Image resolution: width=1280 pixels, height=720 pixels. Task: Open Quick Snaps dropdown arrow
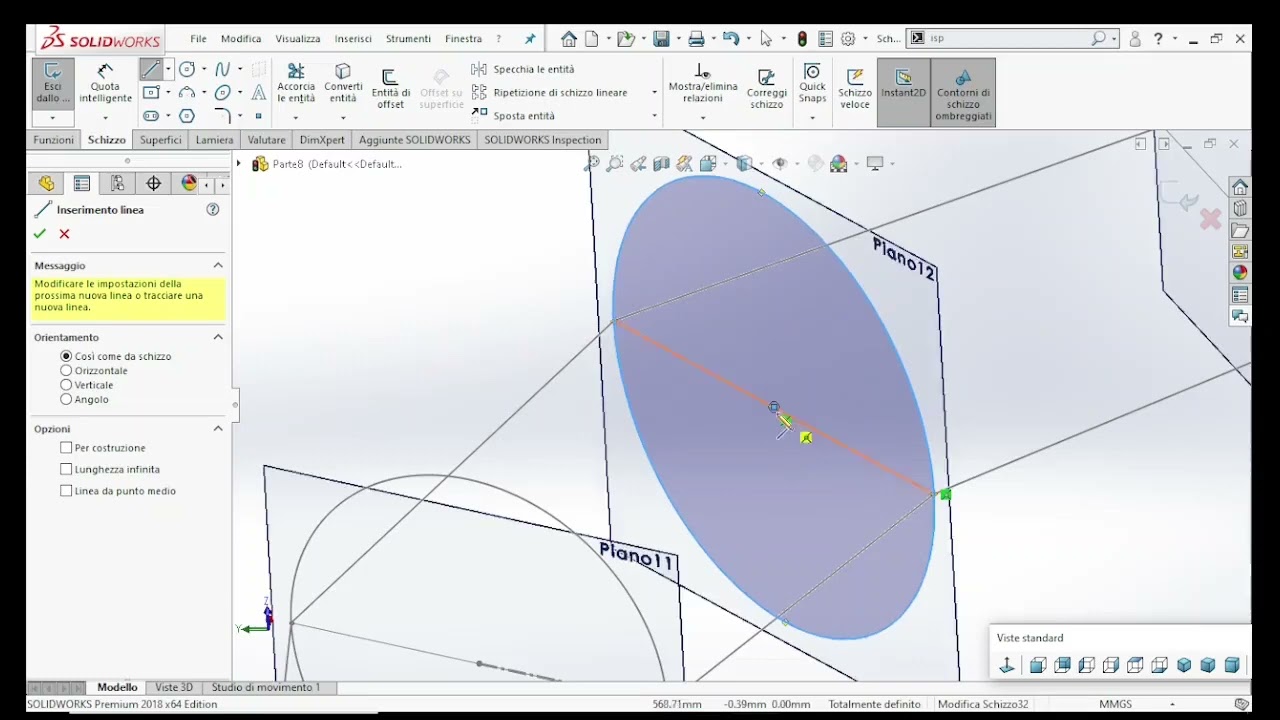coord(812,118)
